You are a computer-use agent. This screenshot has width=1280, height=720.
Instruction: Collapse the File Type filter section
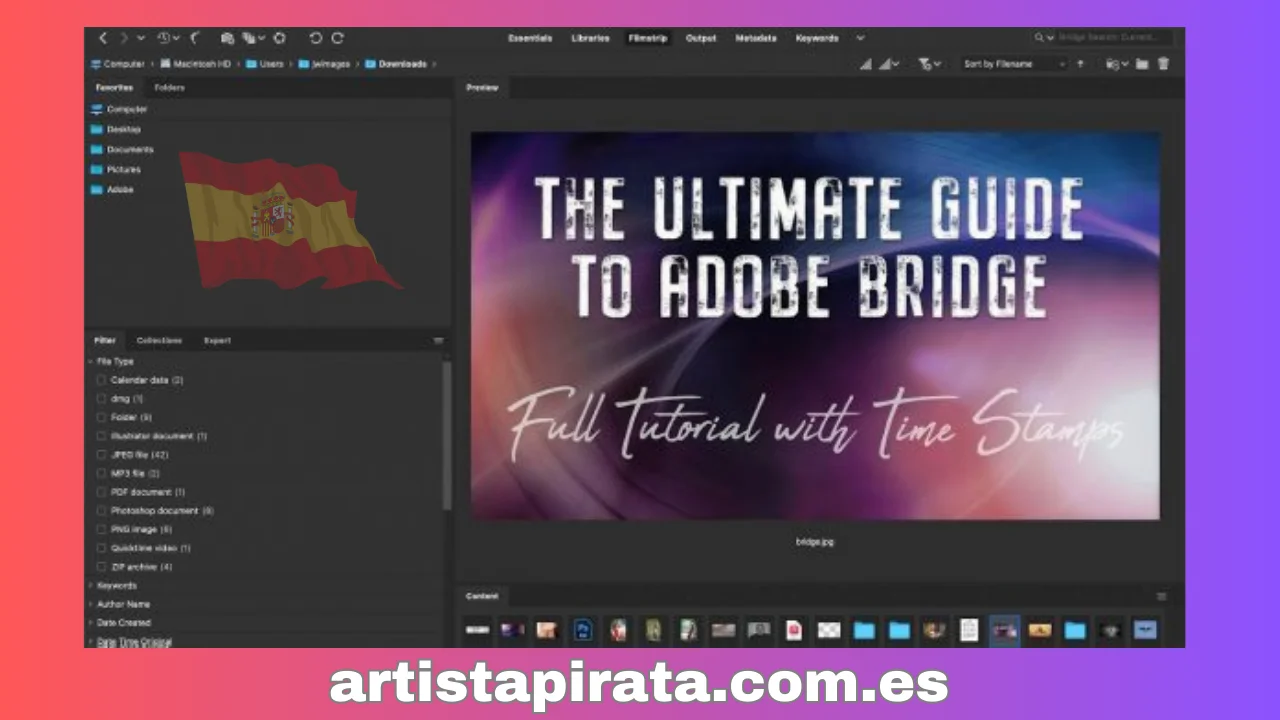click(x=90, y=361)
